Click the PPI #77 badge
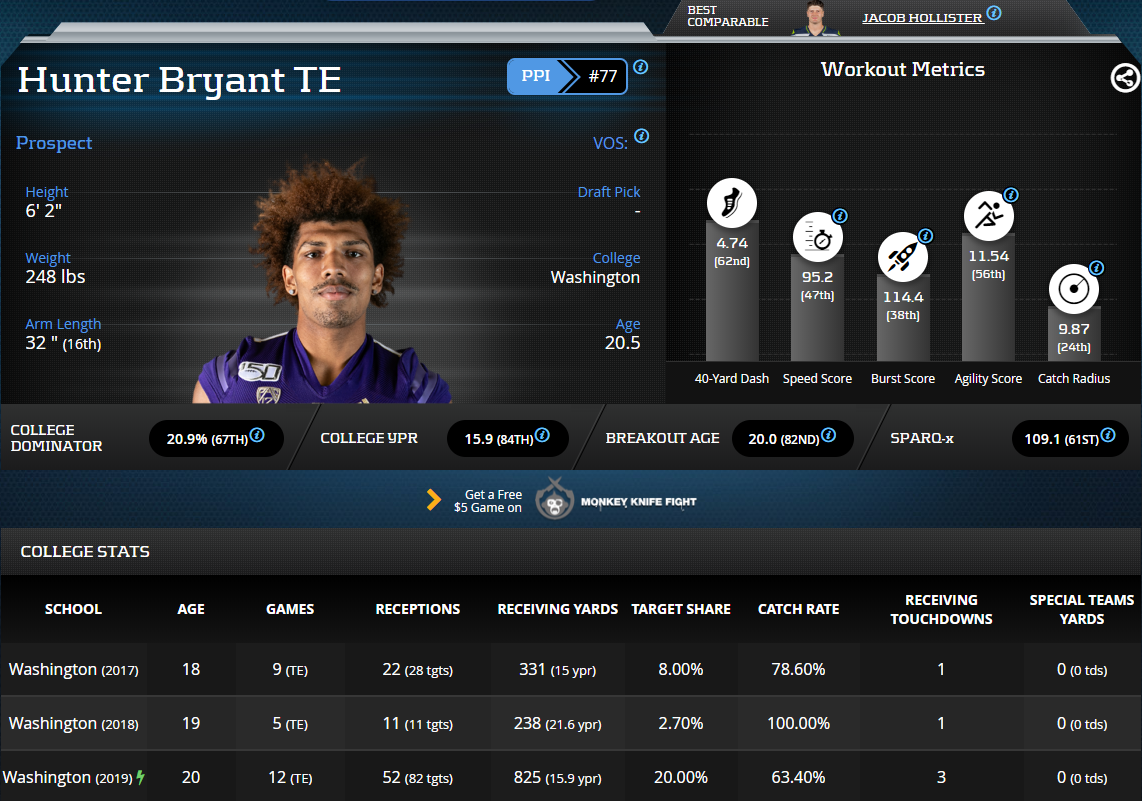The image size is (1142, 801). [567, 77]
